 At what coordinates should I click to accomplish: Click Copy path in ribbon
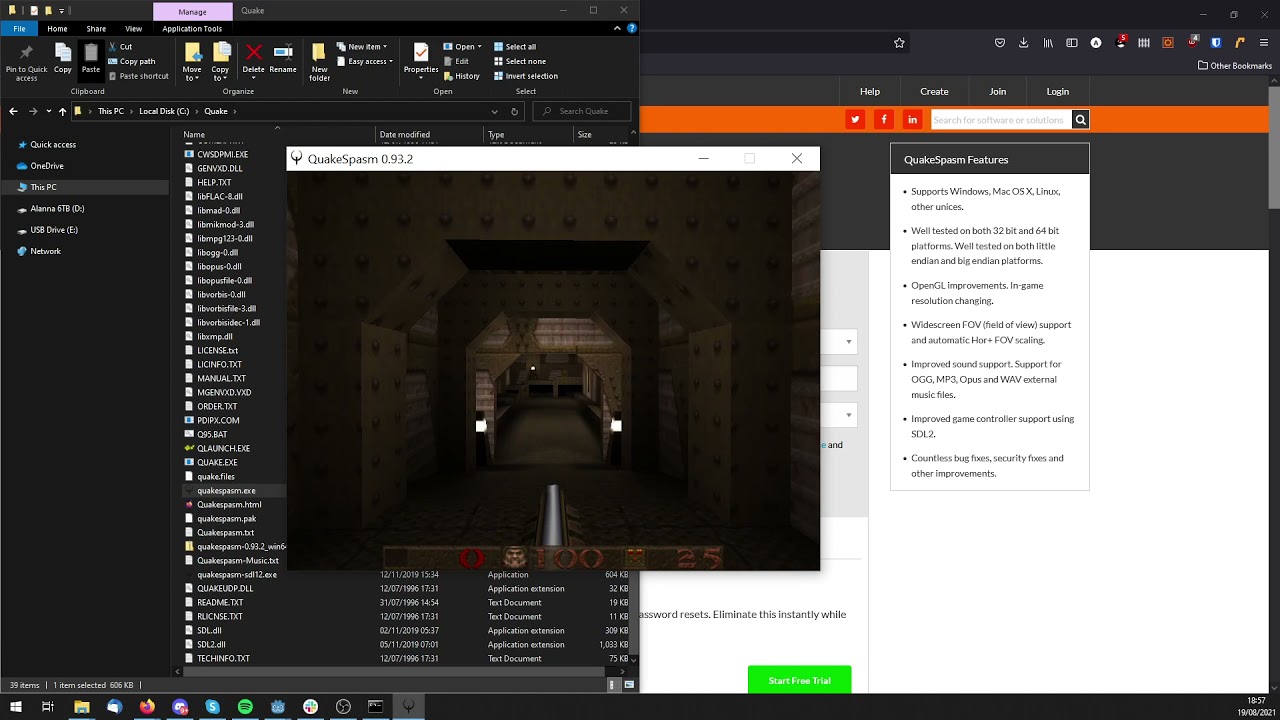[131, 61]
